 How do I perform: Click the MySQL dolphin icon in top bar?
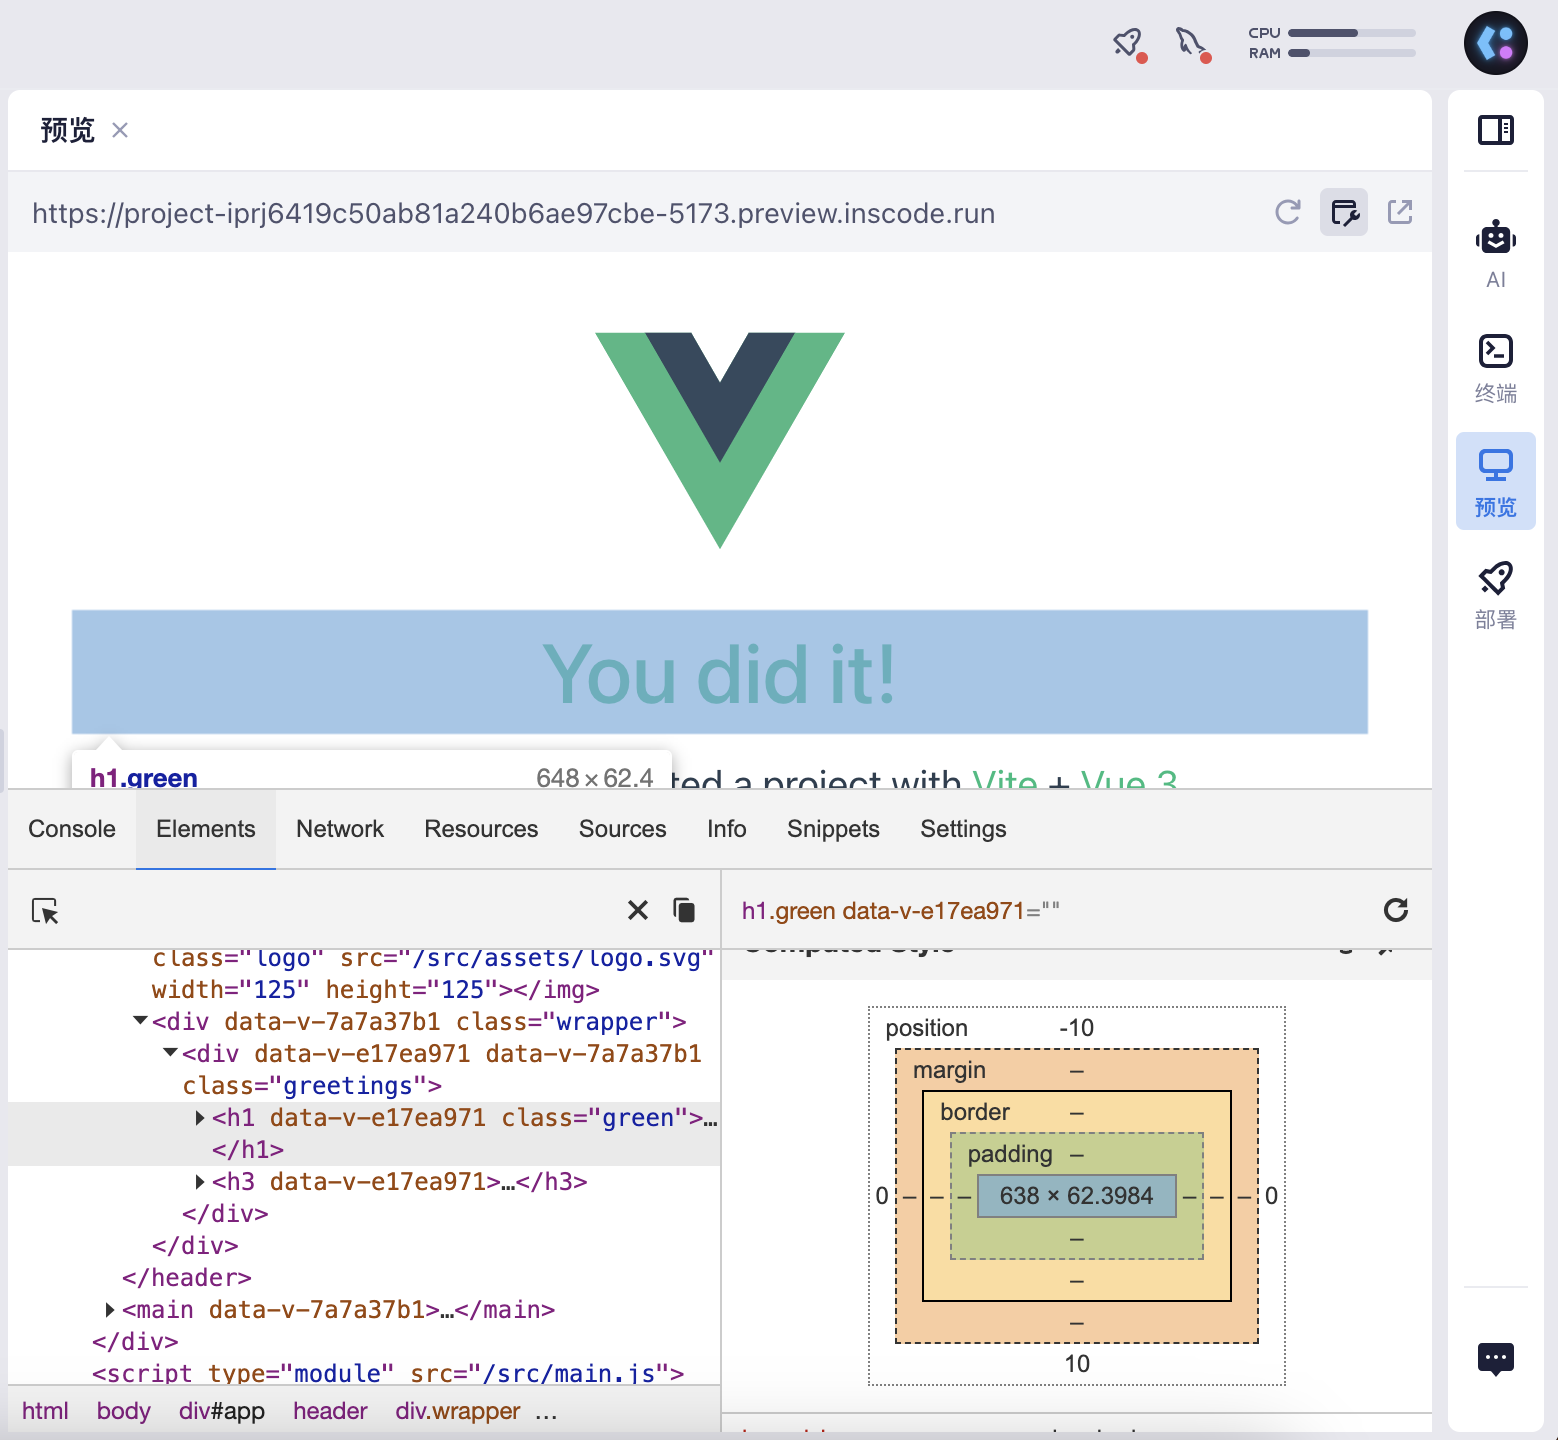pos(1192,43)
